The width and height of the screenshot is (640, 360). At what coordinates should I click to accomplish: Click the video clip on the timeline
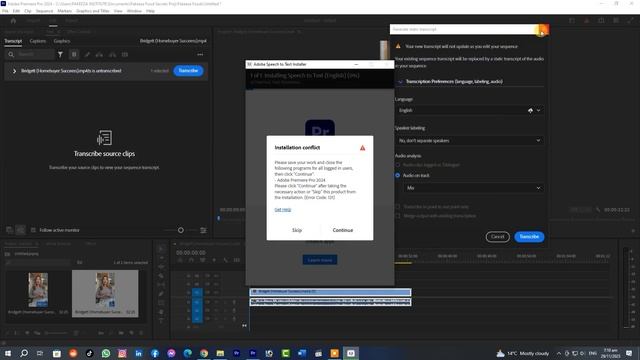tap(330, 291)
